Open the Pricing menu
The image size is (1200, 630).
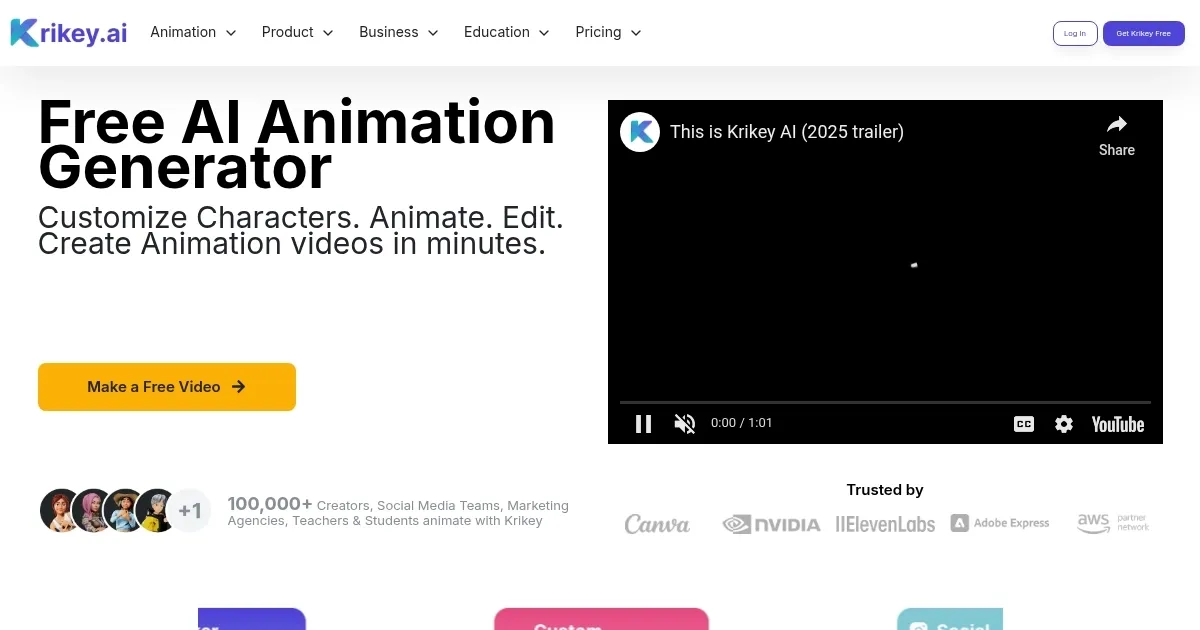pyautogui.click(x=608, y=32)
